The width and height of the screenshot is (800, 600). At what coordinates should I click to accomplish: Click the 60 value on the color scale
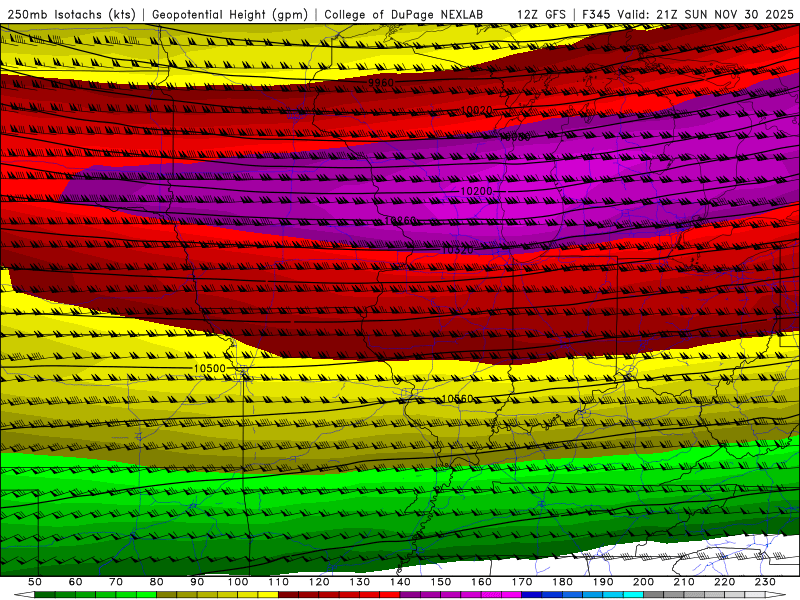(76, 582)
